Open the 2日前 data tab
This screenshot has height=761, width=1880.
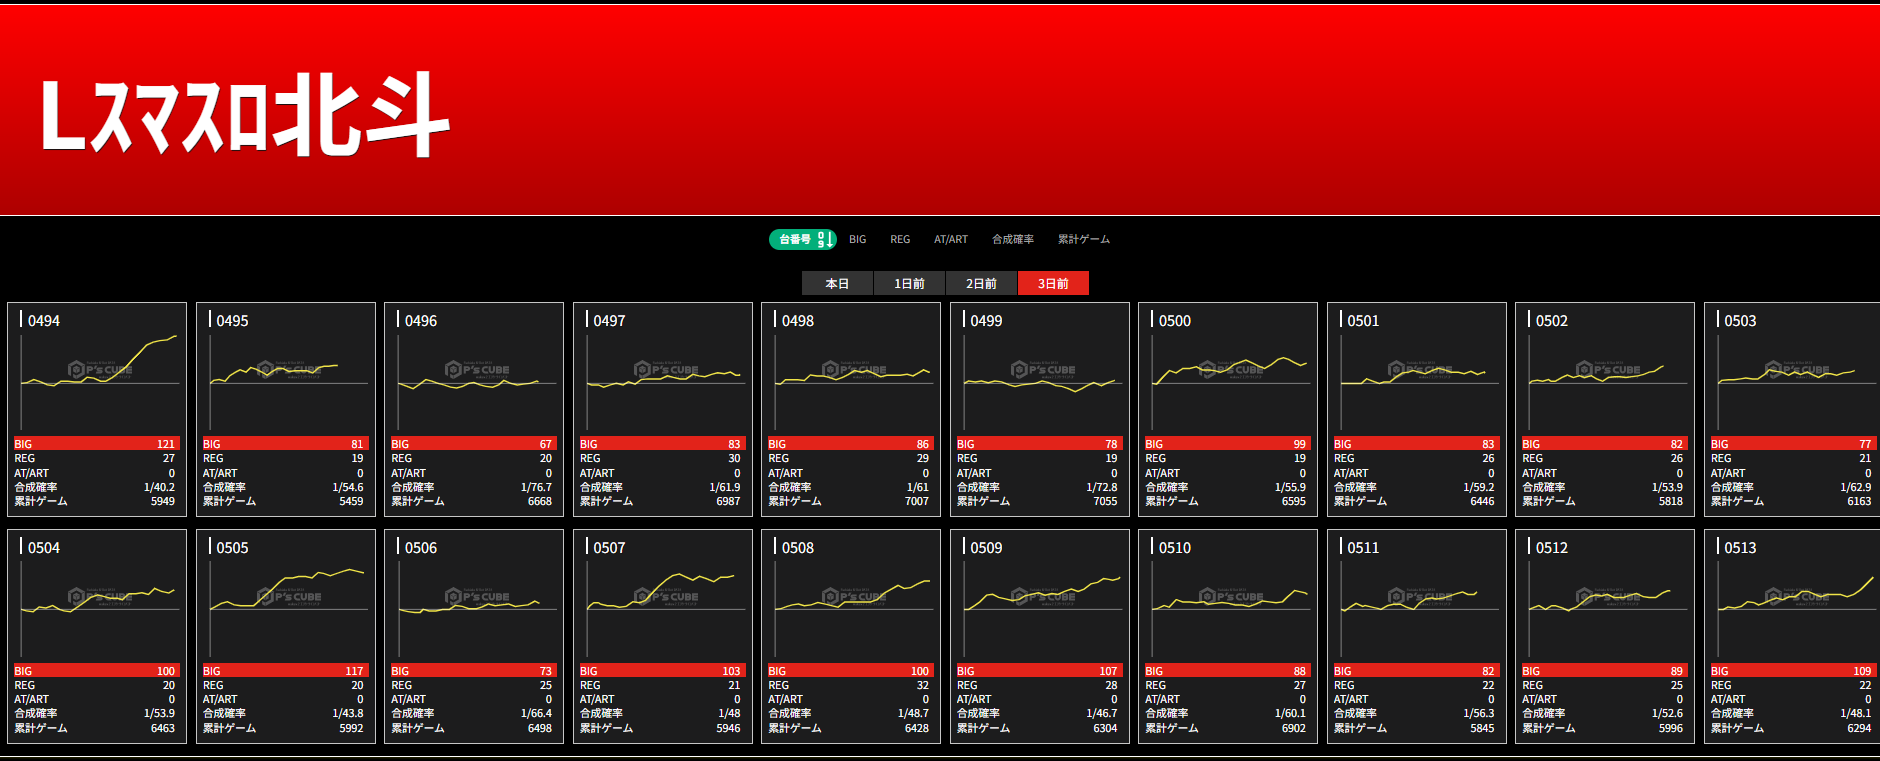click(981, 284)
